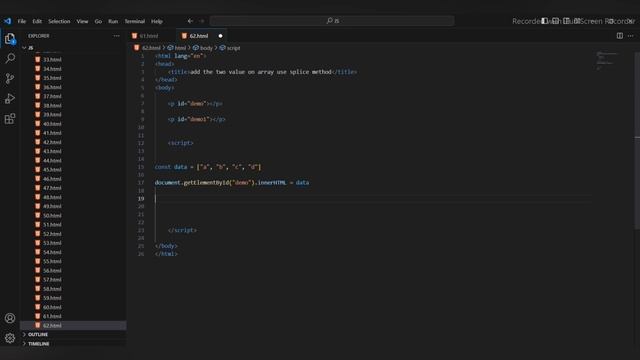Open 52.html in the explorer
Screen dimensions: 640x360
tap(52, 234)
